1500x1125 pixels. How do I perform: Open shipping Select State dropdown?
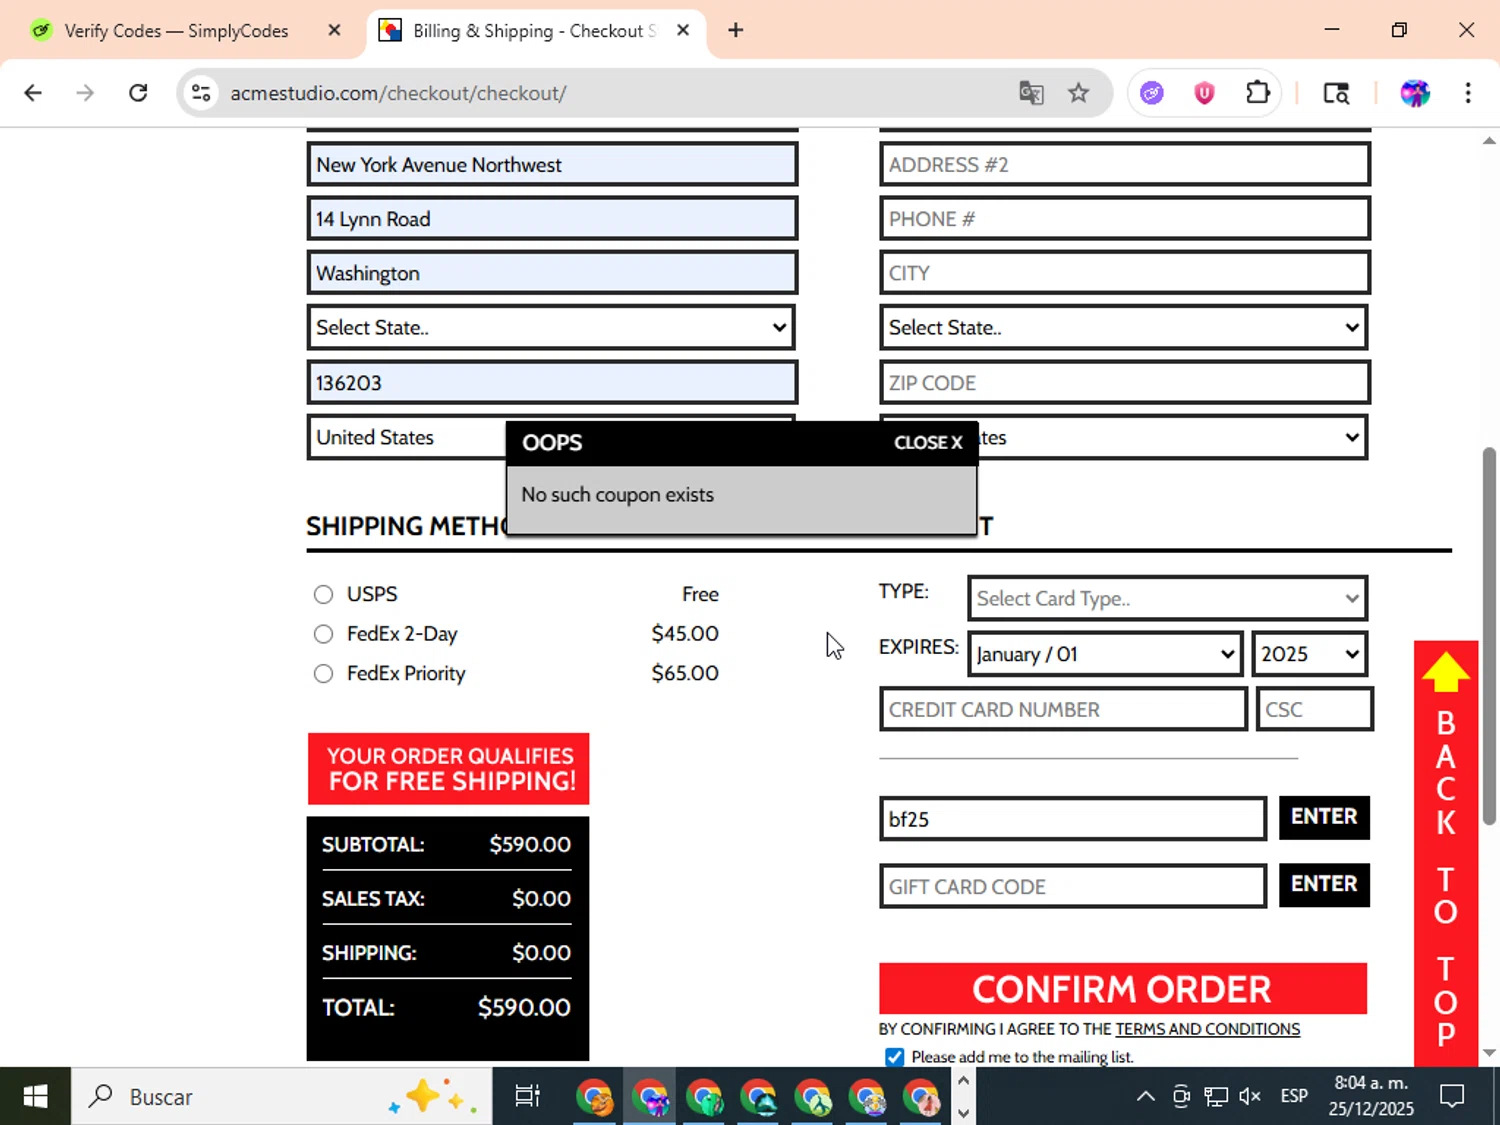[1124, 327]
